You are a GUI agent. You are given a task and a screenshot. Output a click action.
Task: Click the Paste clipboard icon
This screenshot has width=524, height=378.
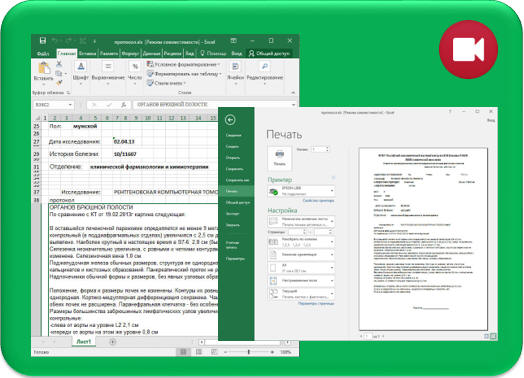pos(44,68)
